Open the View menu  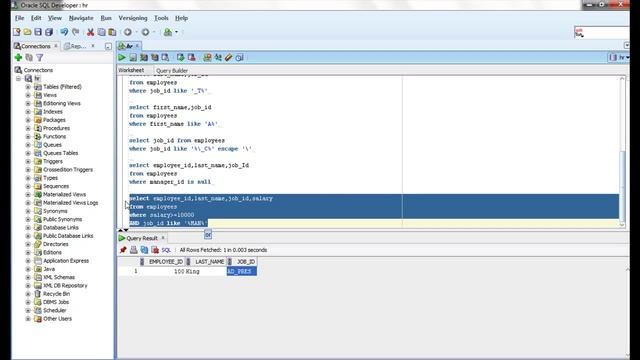(x=55, y=18)
